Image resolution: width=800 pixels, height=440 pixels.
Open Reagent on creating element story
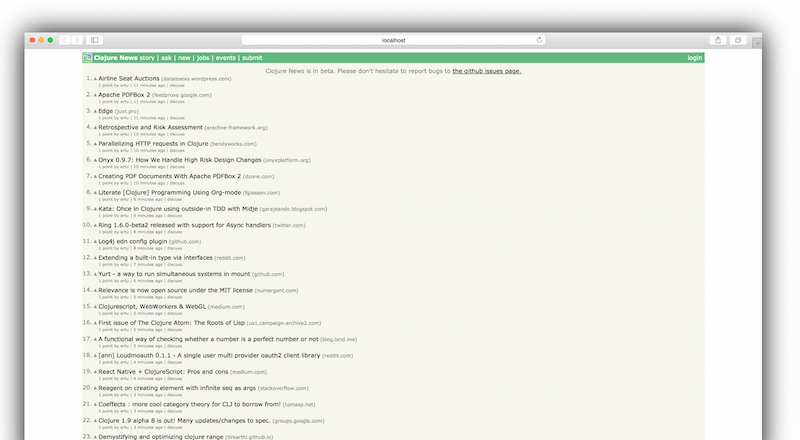point(177,388)
